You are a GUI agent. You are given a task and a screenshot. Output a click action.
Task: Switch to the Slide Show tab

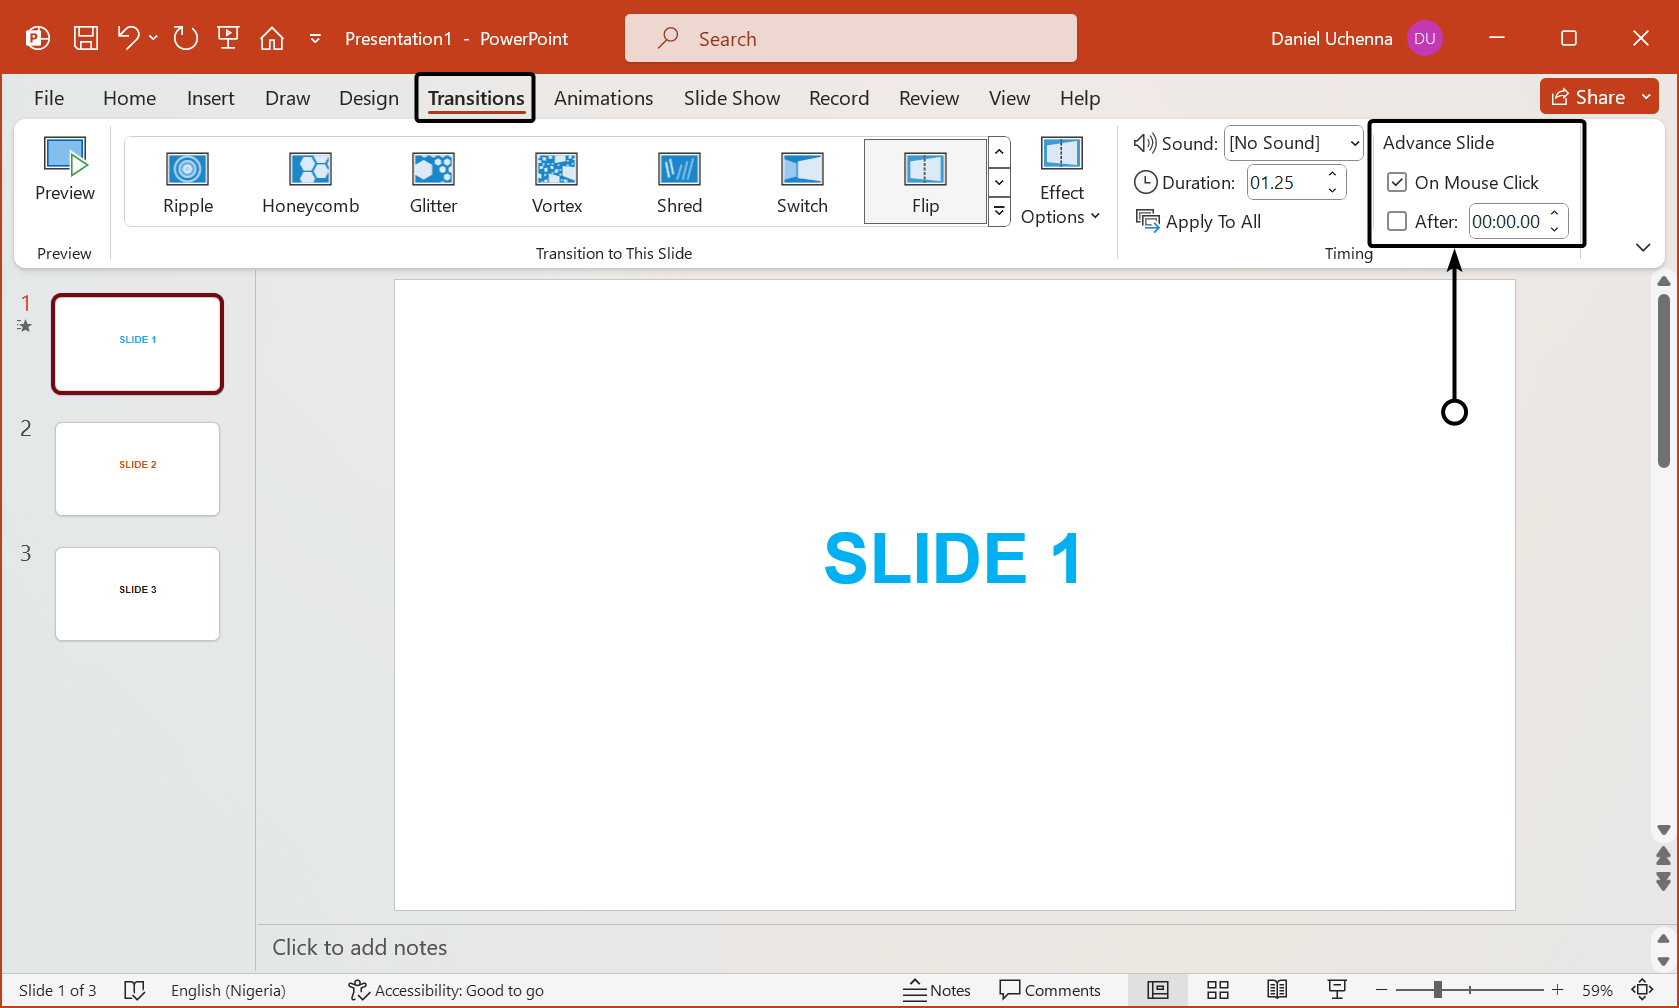pos(731,98)
